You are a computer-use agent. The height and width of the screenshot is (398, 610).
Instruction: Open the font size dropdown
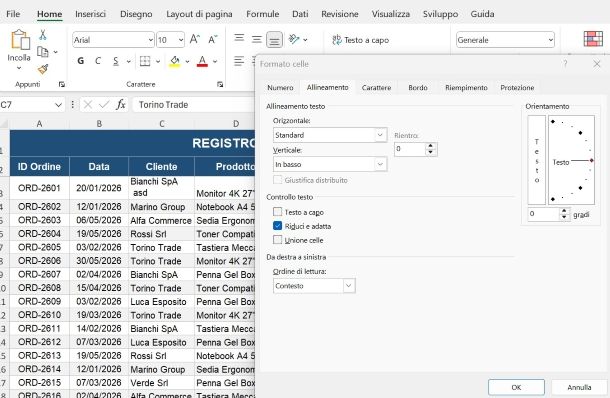(x=181, y=40)
